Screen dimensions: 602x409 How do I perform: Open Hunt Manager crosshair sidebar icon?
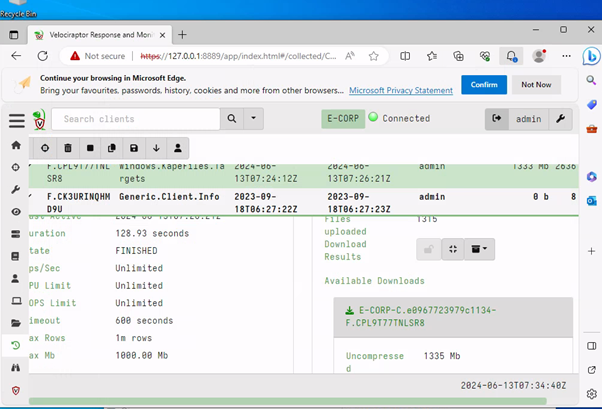tap(16, 167)
